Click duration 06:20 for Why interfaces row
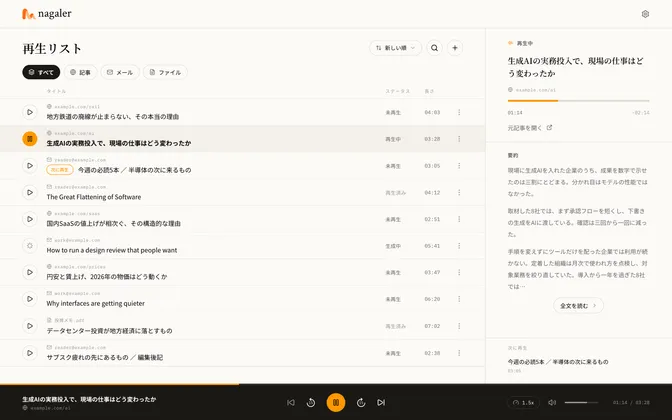672x420 pixels. [x=432, y=299]
